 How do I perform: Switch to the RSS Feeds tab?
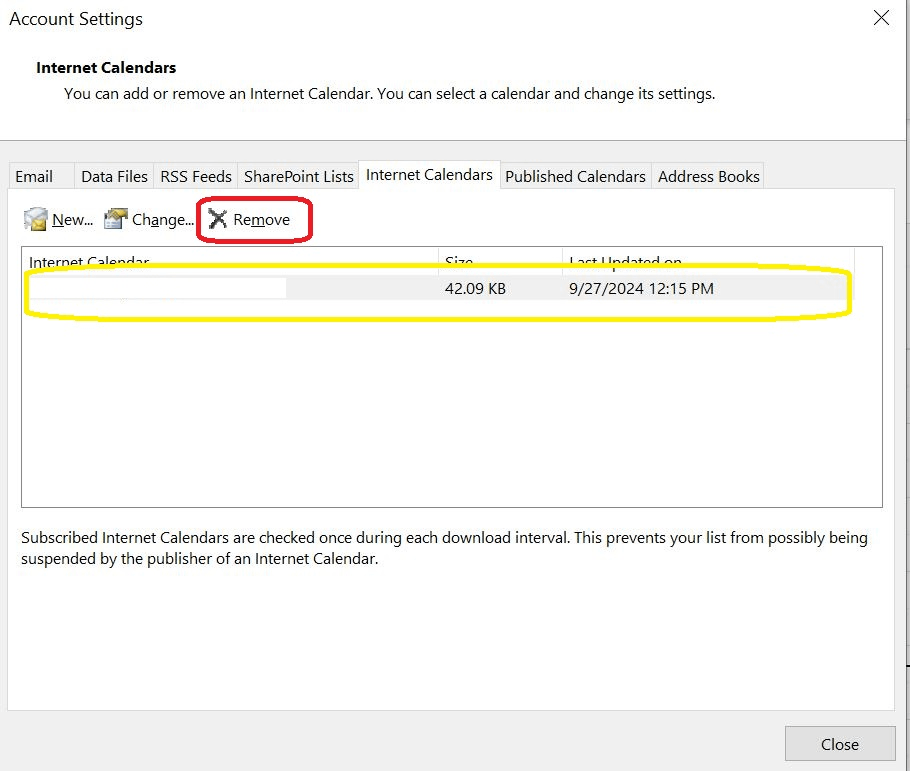(x=195, y=175)
